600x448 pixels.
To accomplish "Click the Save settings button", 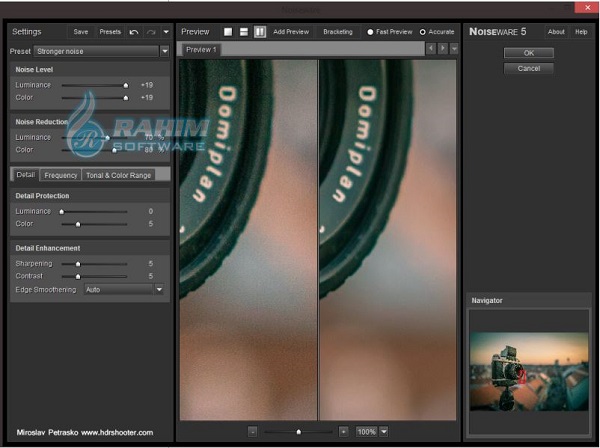I will click(x=81, y=32).
